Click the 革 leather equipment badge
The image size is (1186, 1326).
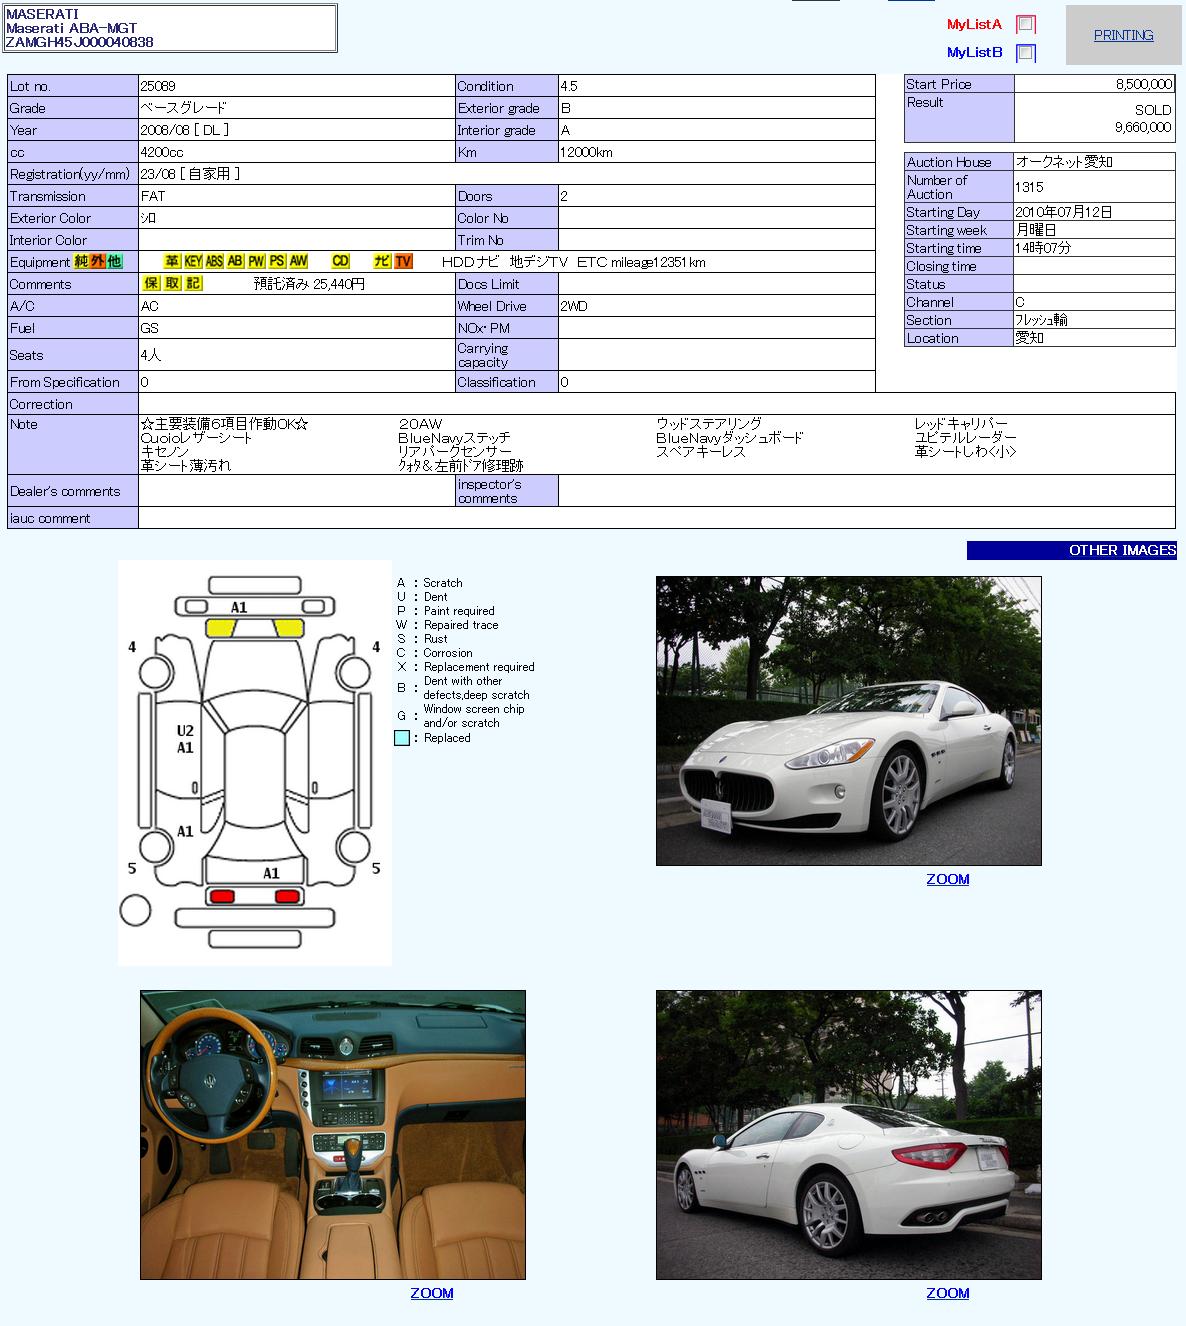pyautogui.click(x=172, y=262)
